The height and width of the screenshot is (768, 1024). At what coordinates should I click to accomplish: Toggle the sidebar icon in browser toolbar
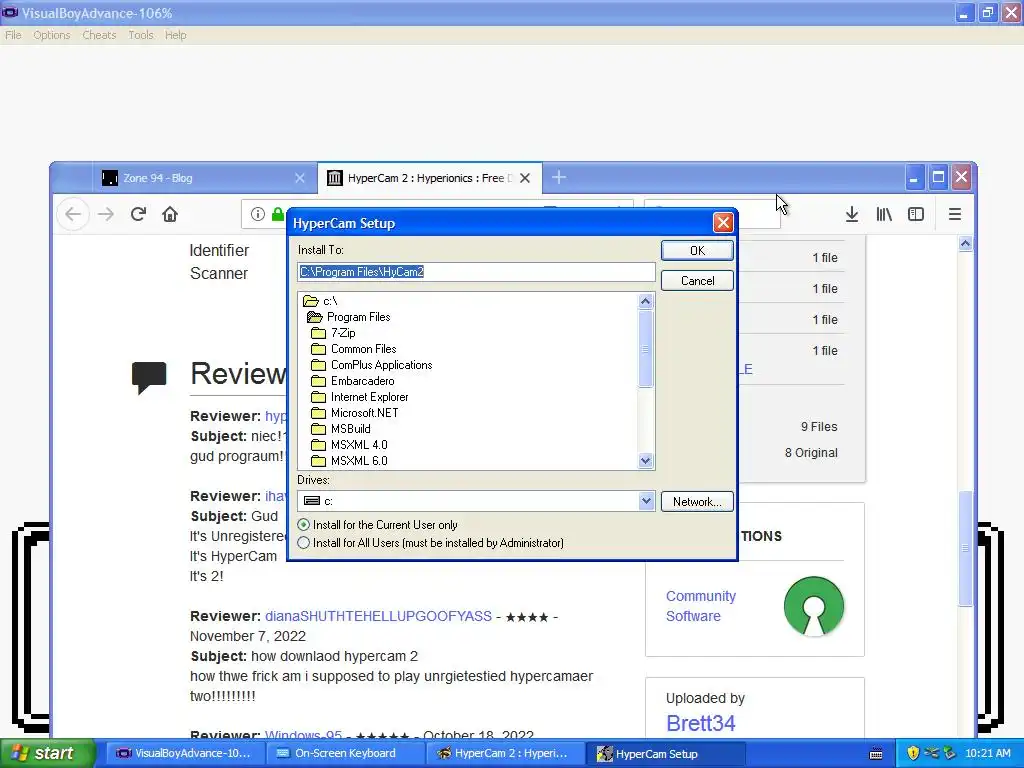[916, 214]
